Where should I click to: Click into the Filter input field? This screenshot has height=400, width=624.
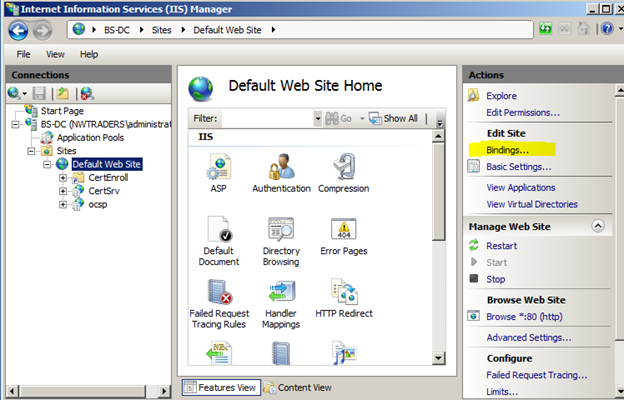click(267, 119)
